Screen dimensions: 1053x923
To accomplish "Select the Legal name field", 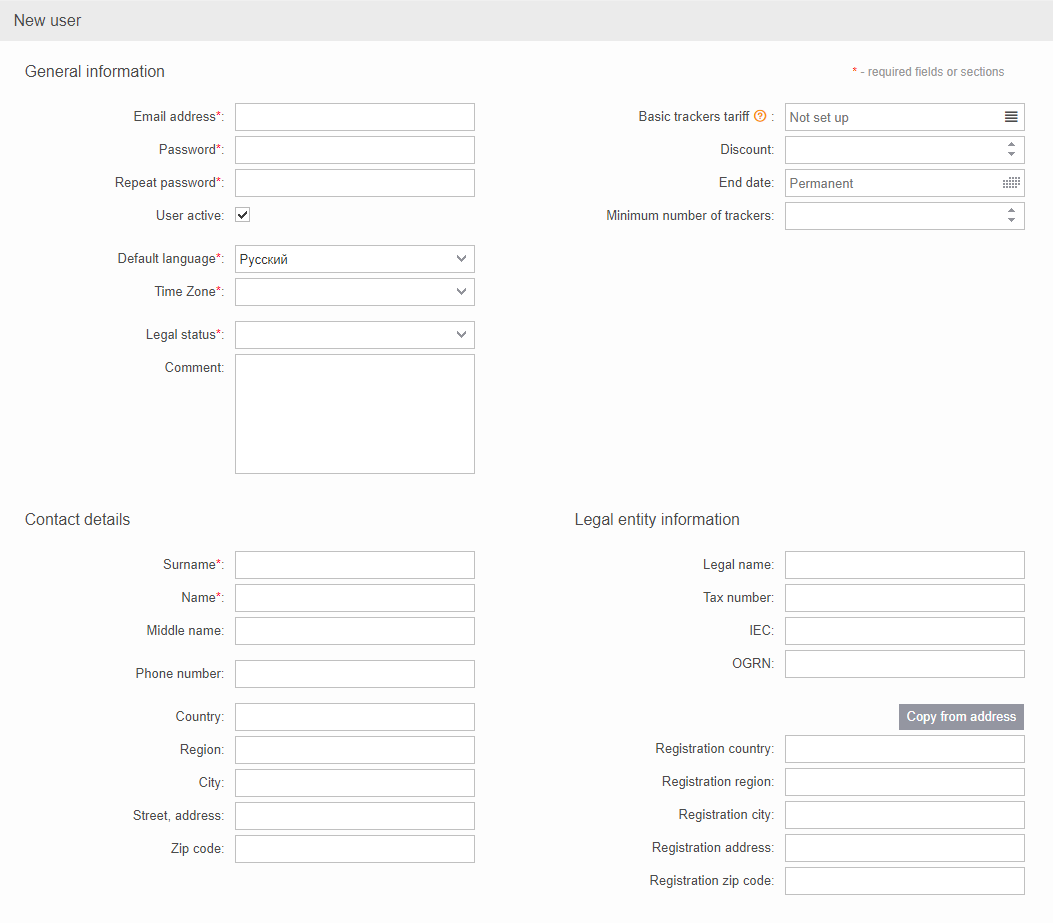I will pos(904,565).
